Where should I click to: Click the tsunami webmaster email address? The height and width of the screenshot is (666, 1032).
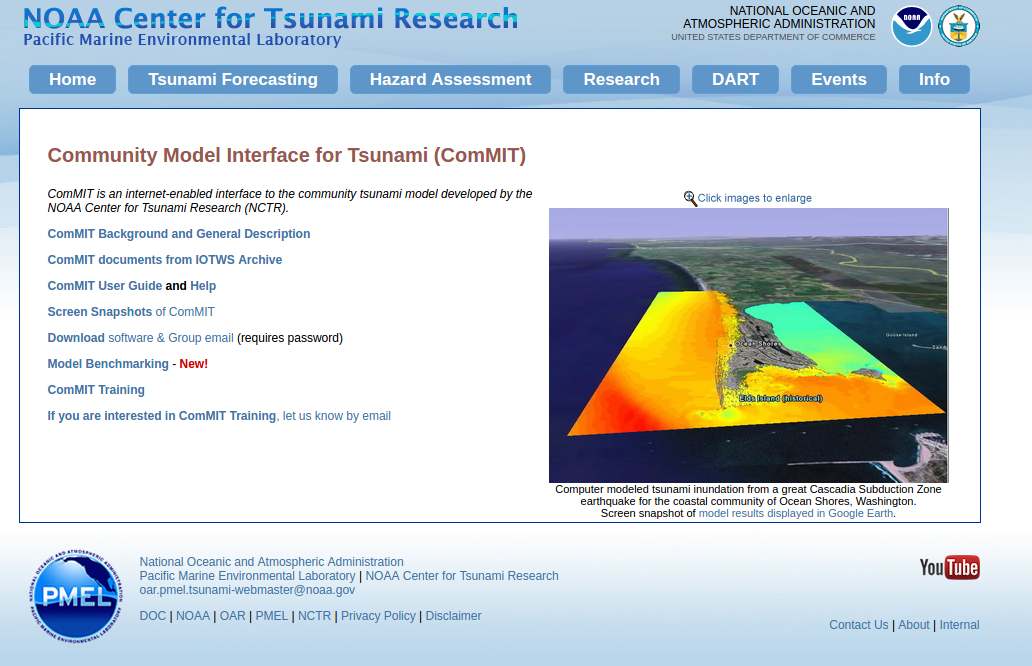click(x=247, y=590)
